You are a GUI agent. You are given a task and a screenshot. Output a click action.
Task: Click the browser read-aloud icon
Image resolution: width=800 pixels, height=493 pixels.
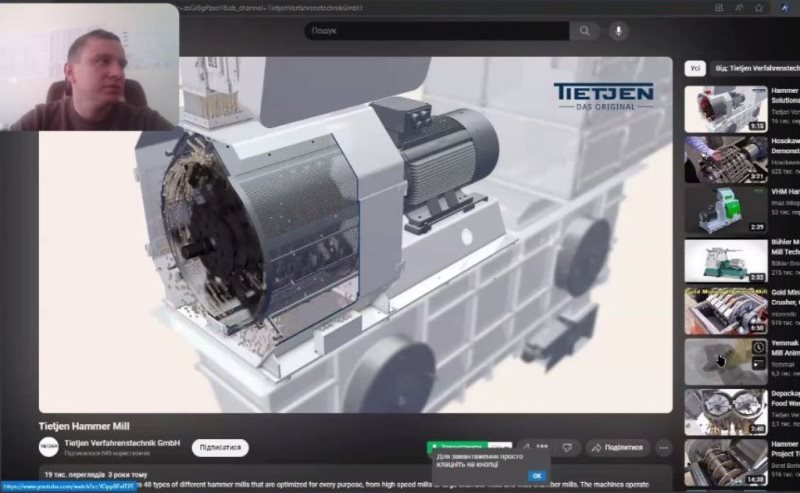pos(739,8)
